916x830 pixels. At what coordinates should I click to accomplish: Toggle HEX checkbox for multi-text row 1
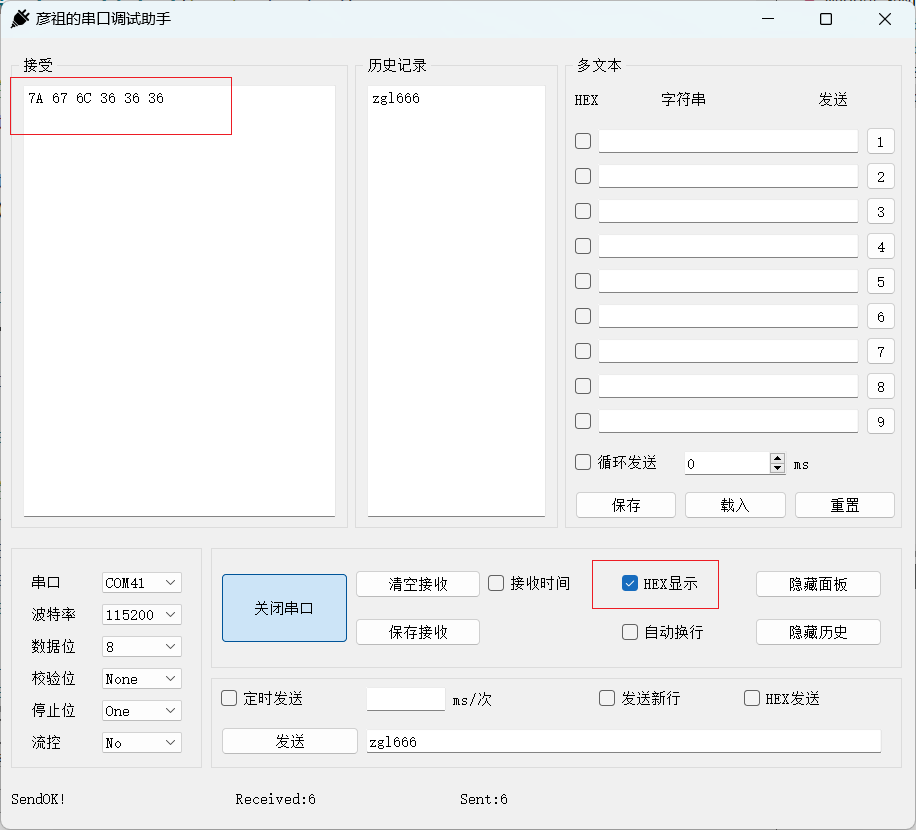582,141
